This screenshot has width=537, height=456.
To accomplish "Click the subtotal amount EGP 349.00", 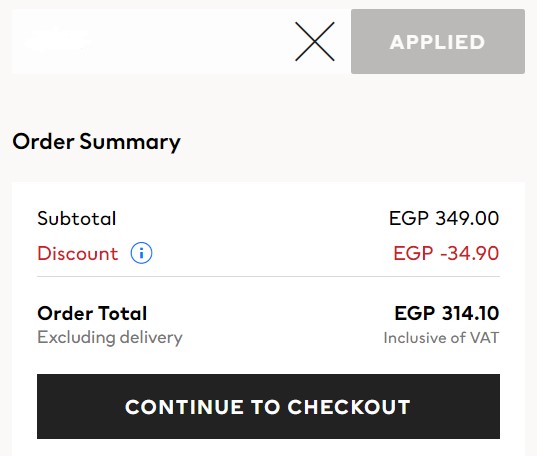I will (444, 218).
